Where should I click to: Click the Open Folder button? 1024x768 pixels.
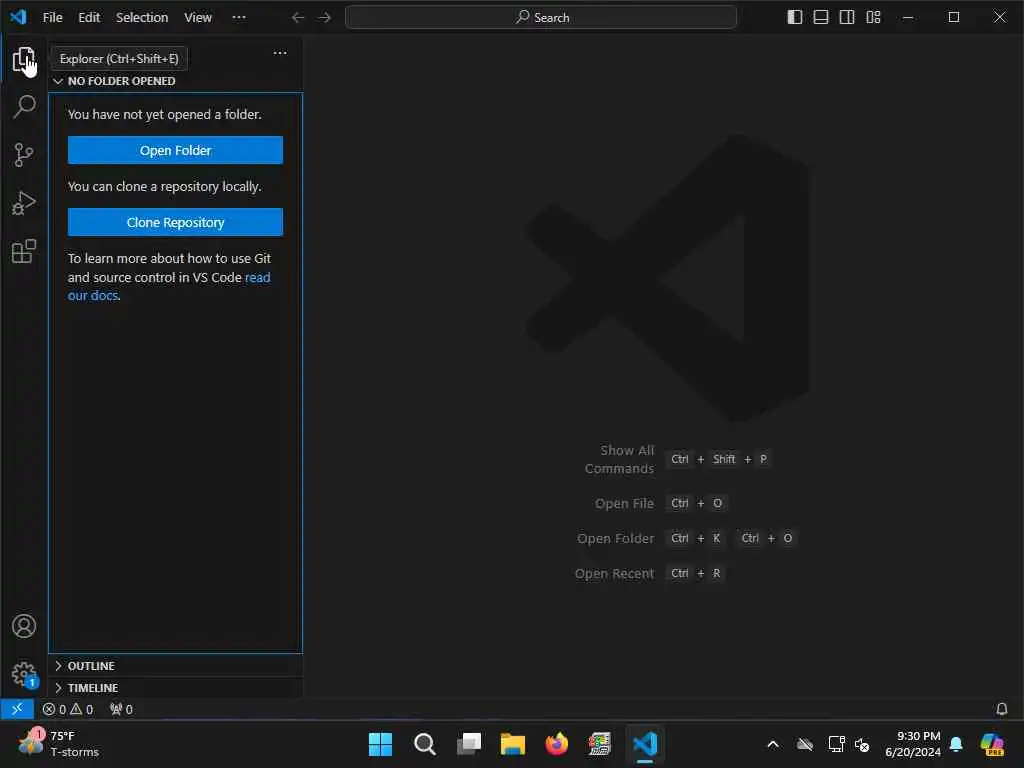(175, 150)
